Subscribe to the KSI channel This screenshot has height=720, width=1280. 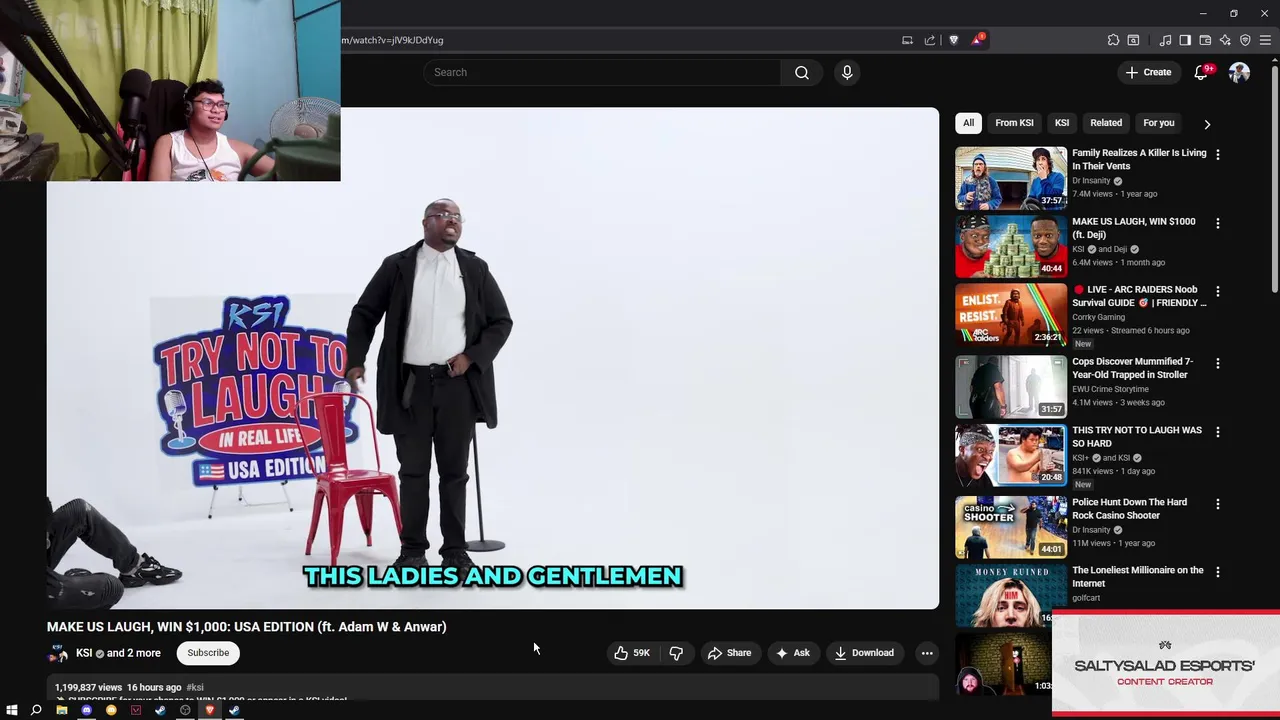(208, 653)
